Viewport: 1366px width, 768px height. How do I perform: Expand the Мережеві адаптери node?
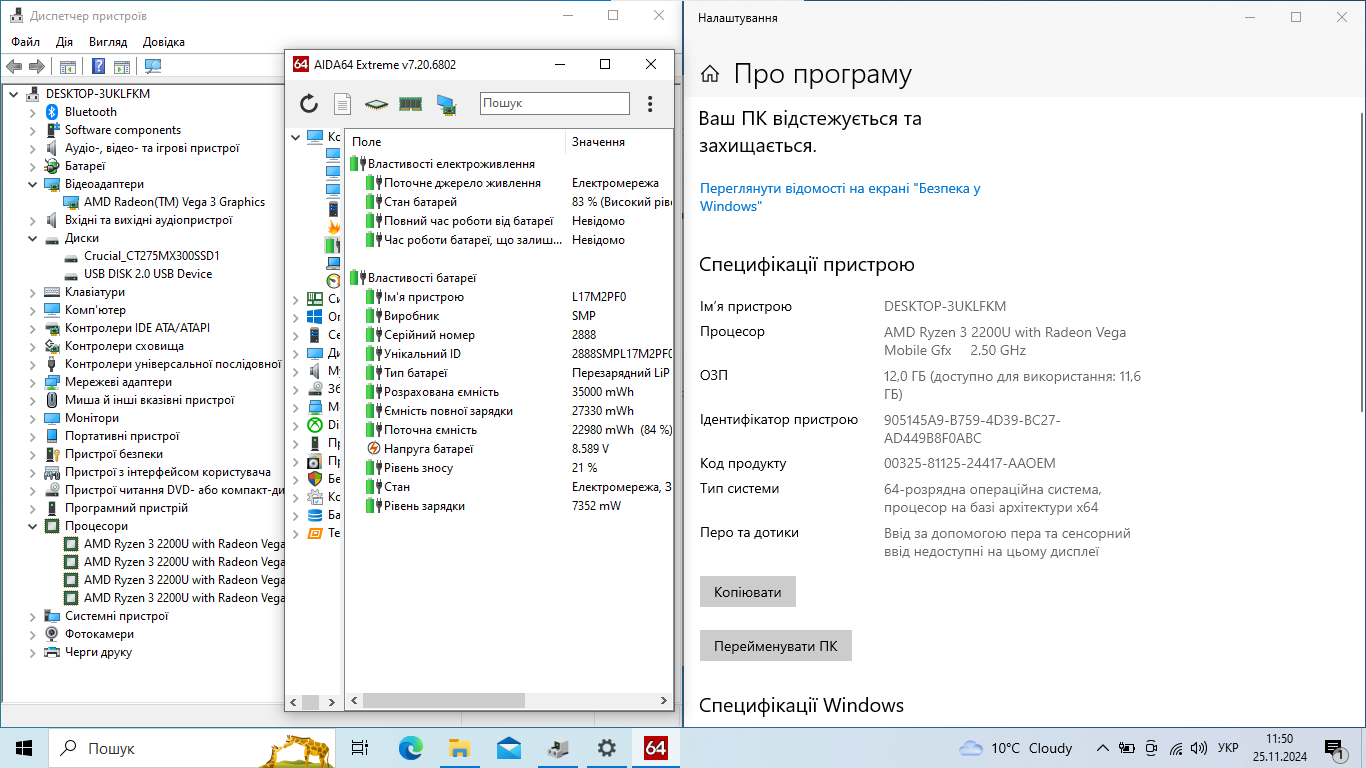pyautogui.click(x=33, y=382)
